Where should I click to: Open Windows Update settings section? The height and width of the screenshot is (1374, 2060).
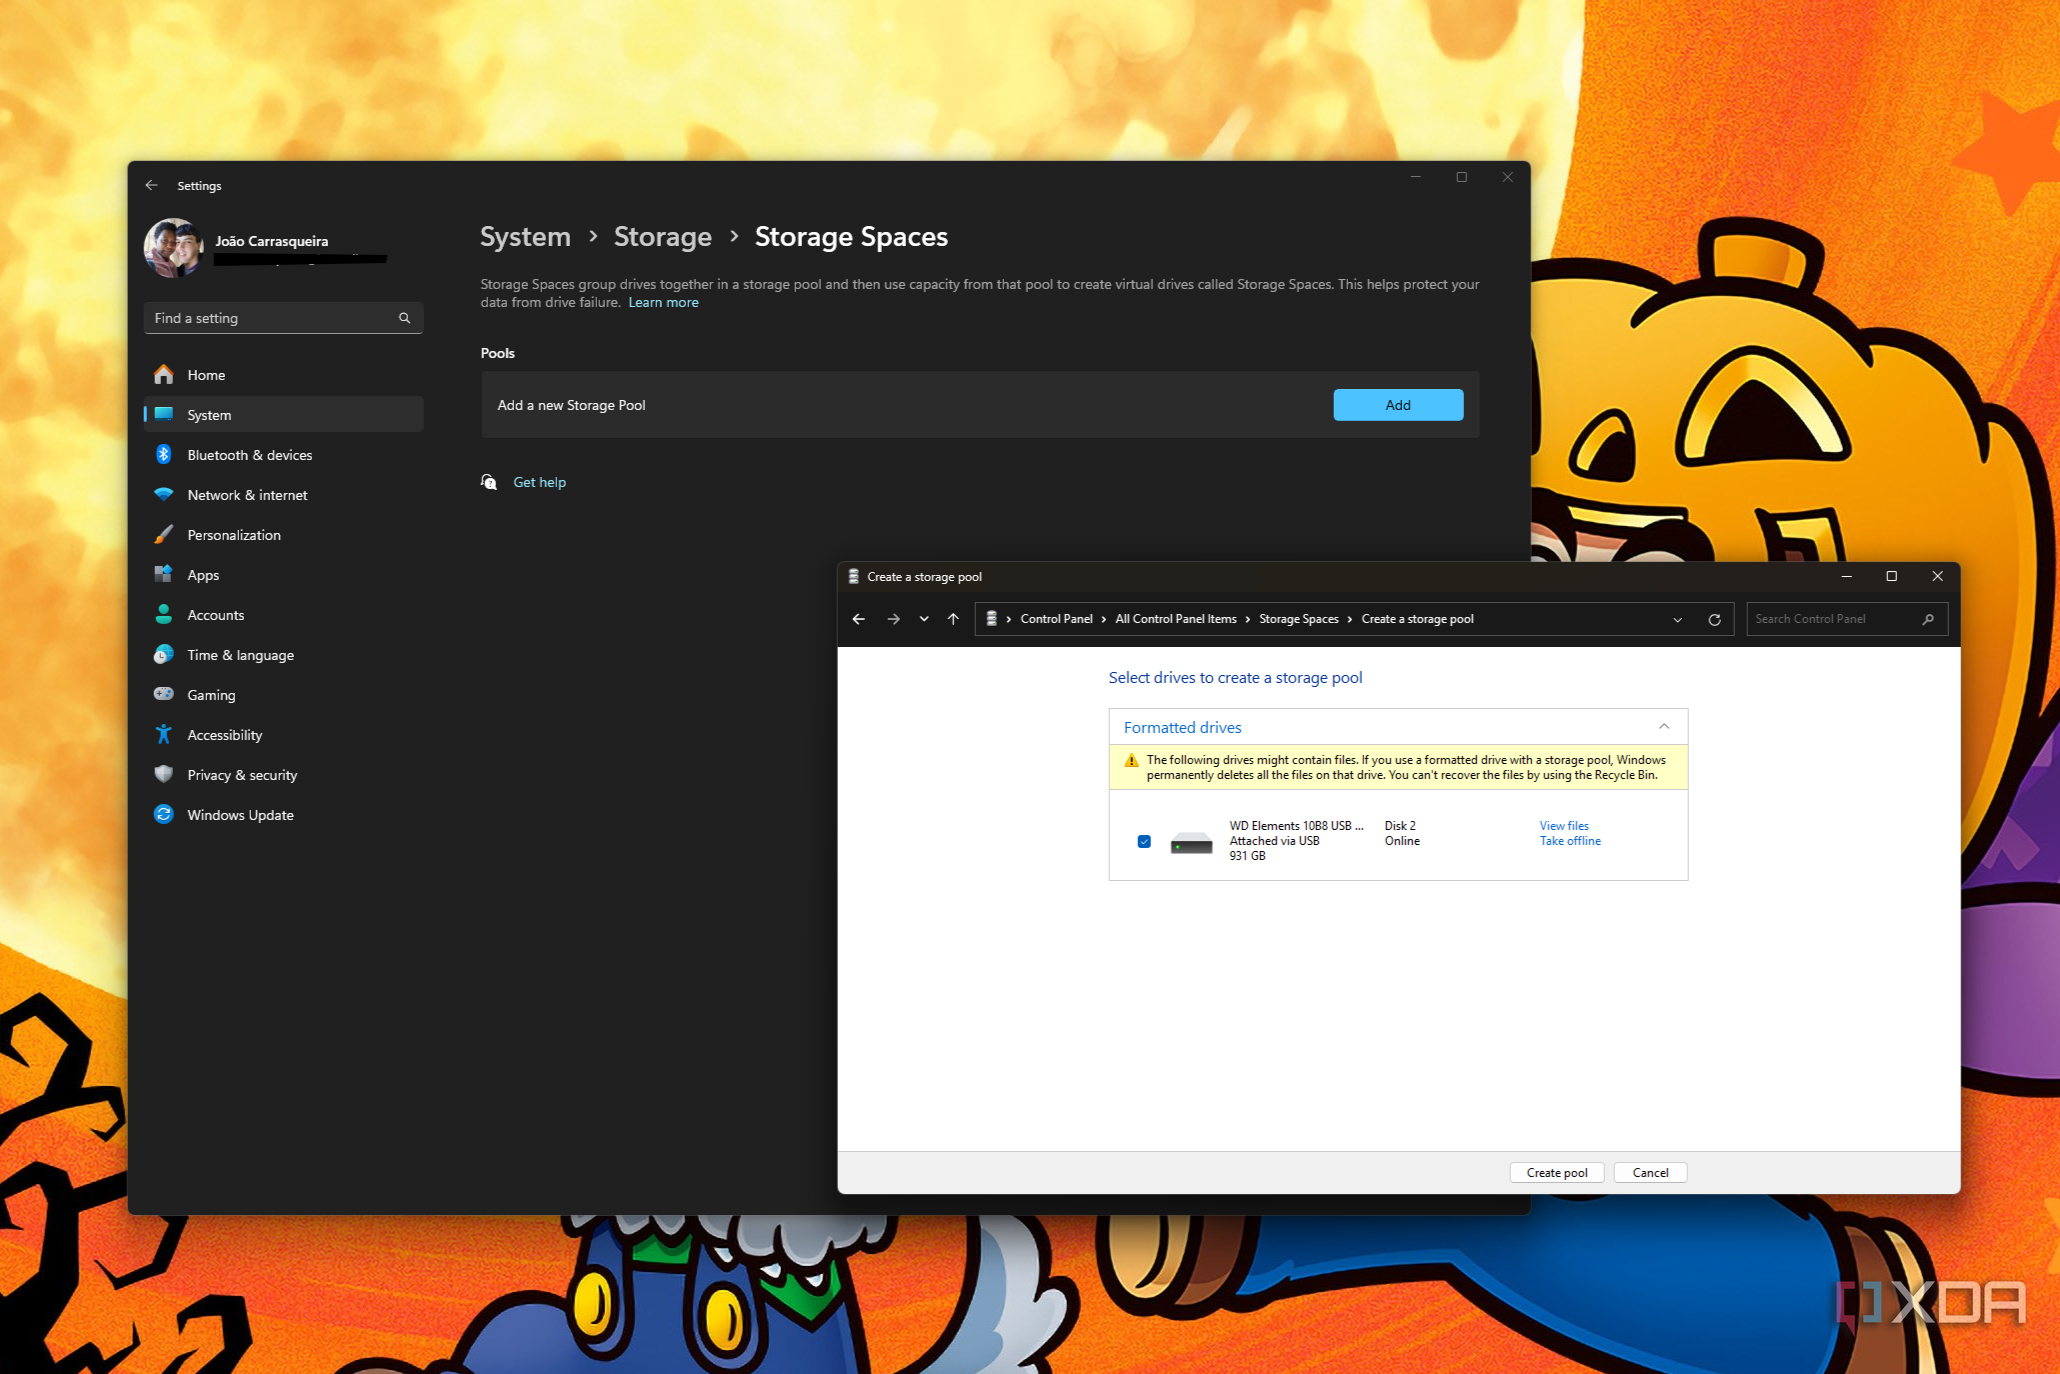point(240,815)
